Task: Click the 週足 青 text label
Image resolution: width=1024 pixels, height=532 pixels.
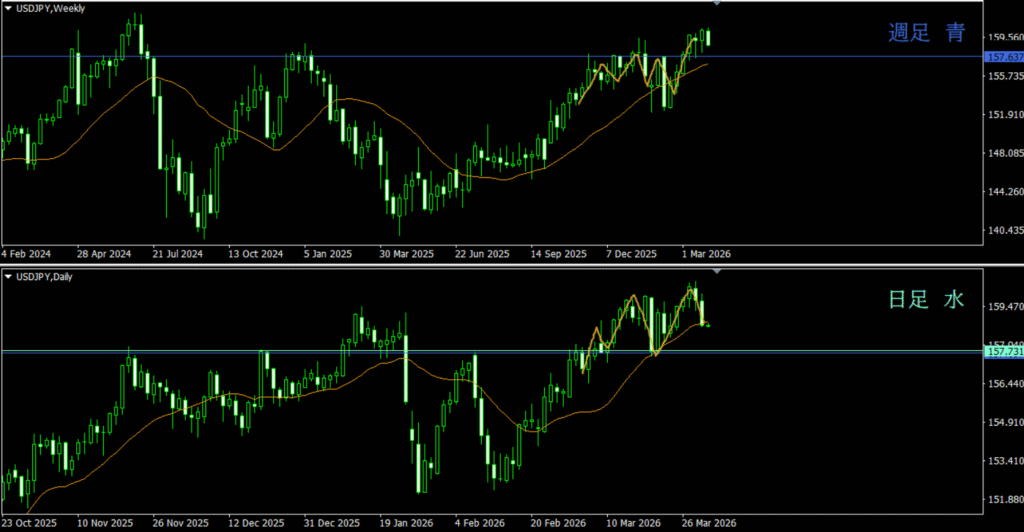Action: click(x=927, y=33)
